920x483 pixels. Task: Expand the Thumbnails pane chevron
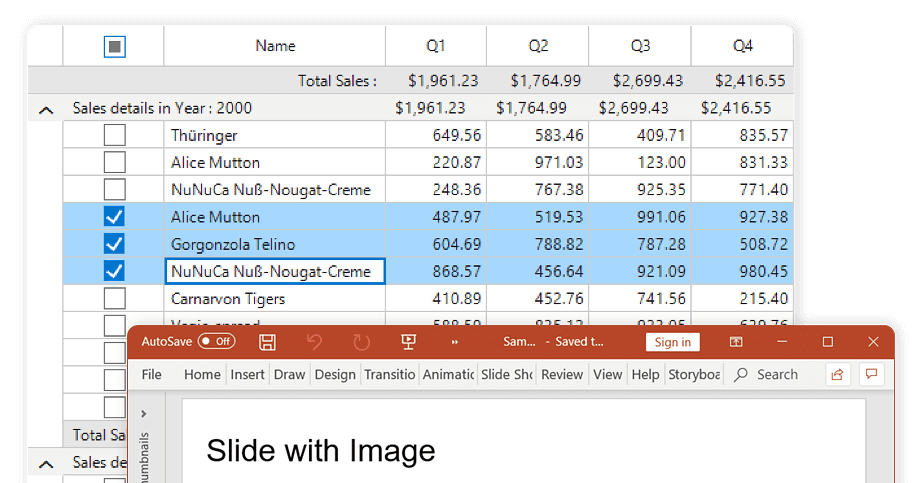144,413
